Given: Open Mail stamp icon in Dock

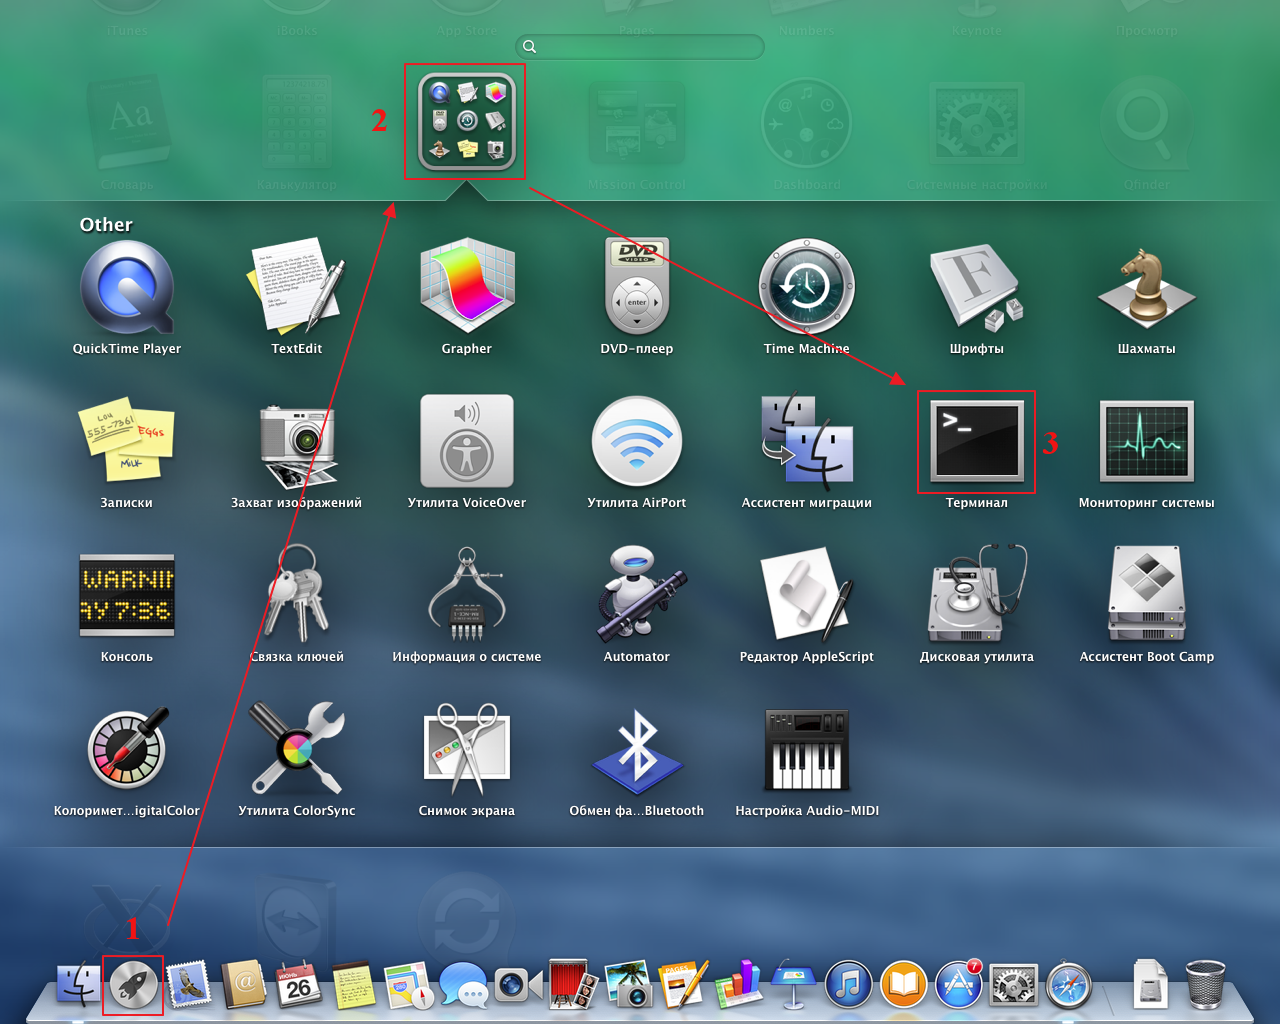Looking at the screenshot, I should point(188,985).
